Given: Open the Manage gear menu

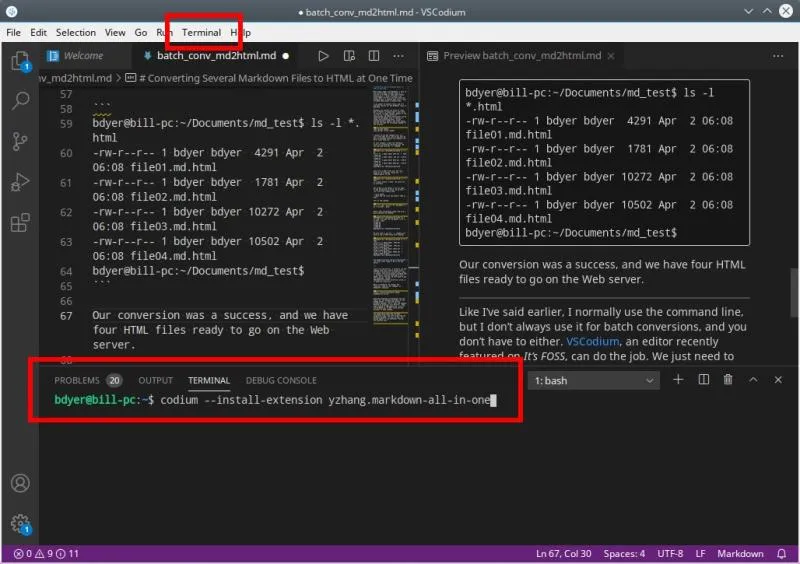Looking at the screenshot, I should [19, 523].
